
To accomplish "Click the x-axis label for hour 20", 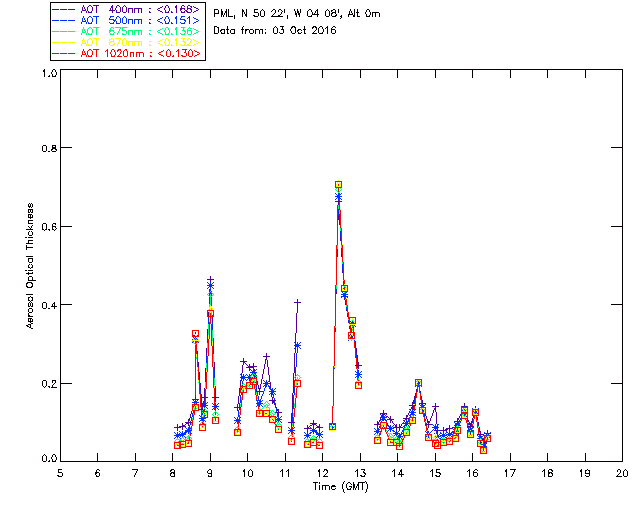I will click(x=622, y=473).
